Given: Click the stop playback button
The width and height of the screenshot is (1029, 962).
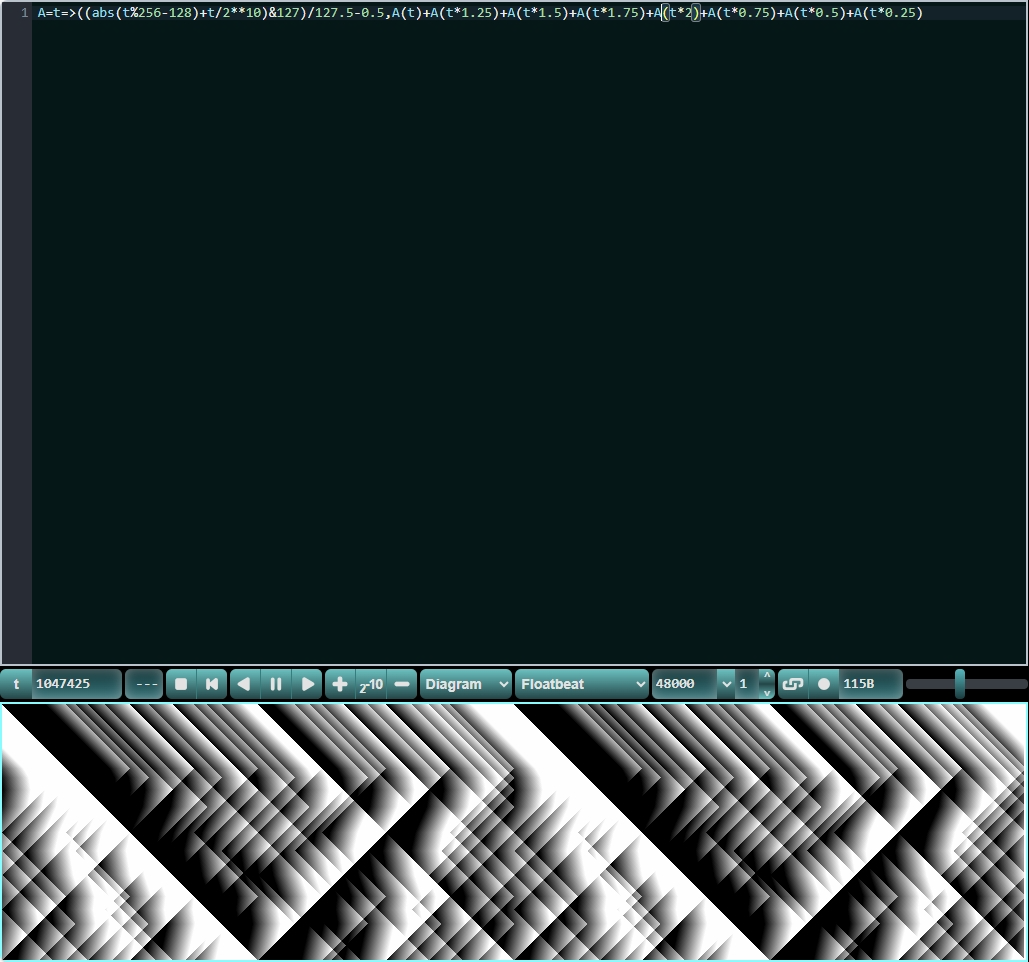Looking at the screenshot, I should [x=181, y=684].
